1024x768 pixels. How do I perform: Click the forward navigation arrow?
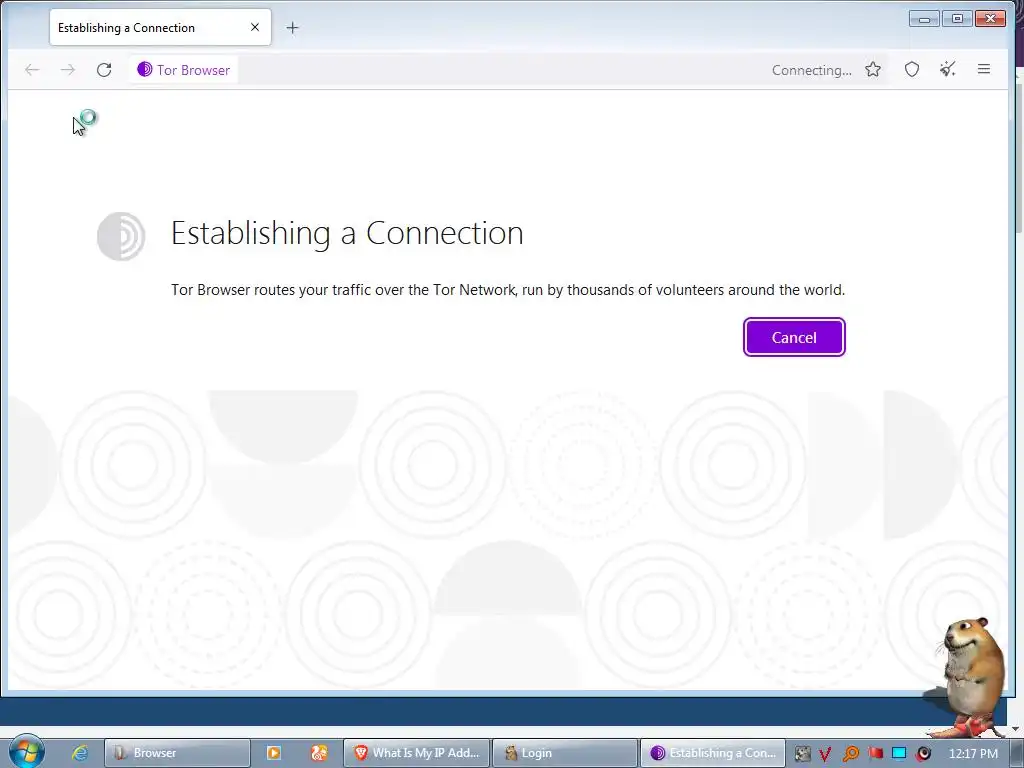[x=68, y=70]
